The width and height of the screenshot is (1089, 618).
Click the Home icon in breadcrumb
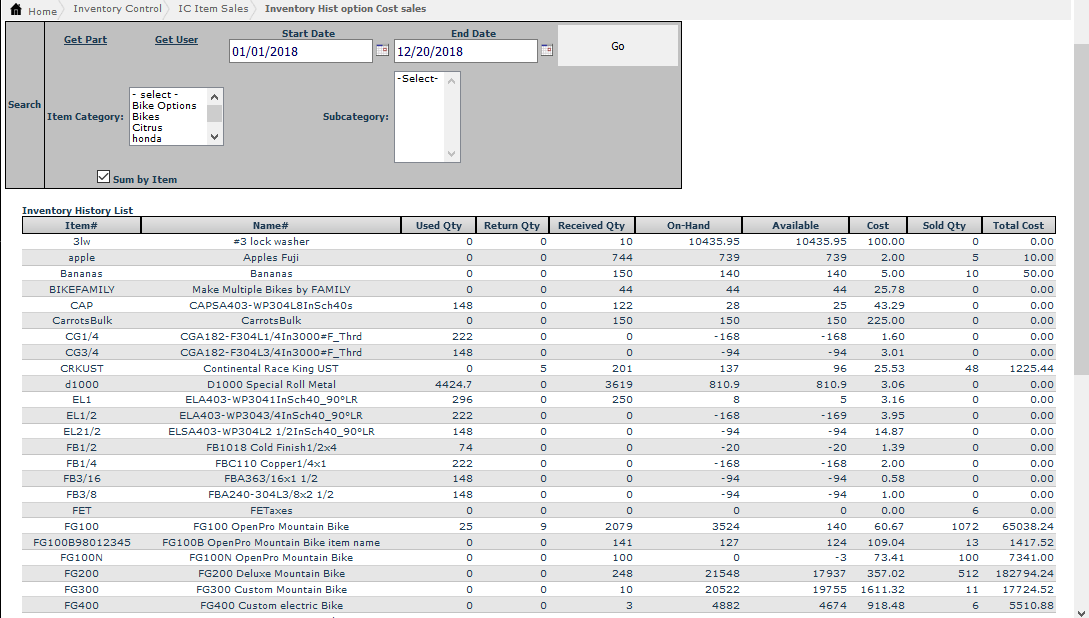pos(15,10)
